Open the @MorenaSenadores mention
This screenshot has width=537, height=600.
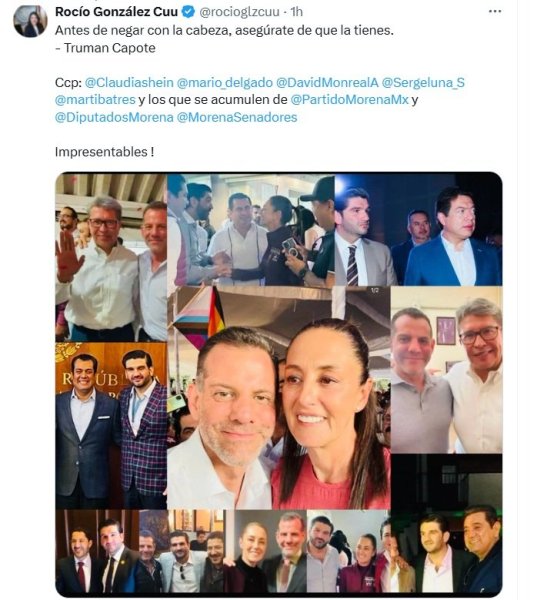pos(237,117)
